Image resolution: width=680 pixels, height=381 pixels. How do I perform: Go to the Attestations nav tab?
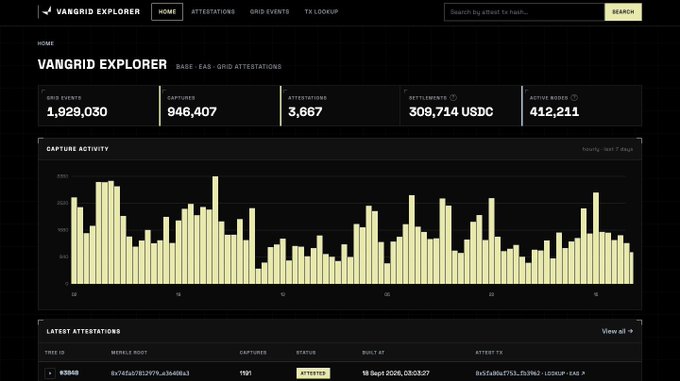click(213, 12)
